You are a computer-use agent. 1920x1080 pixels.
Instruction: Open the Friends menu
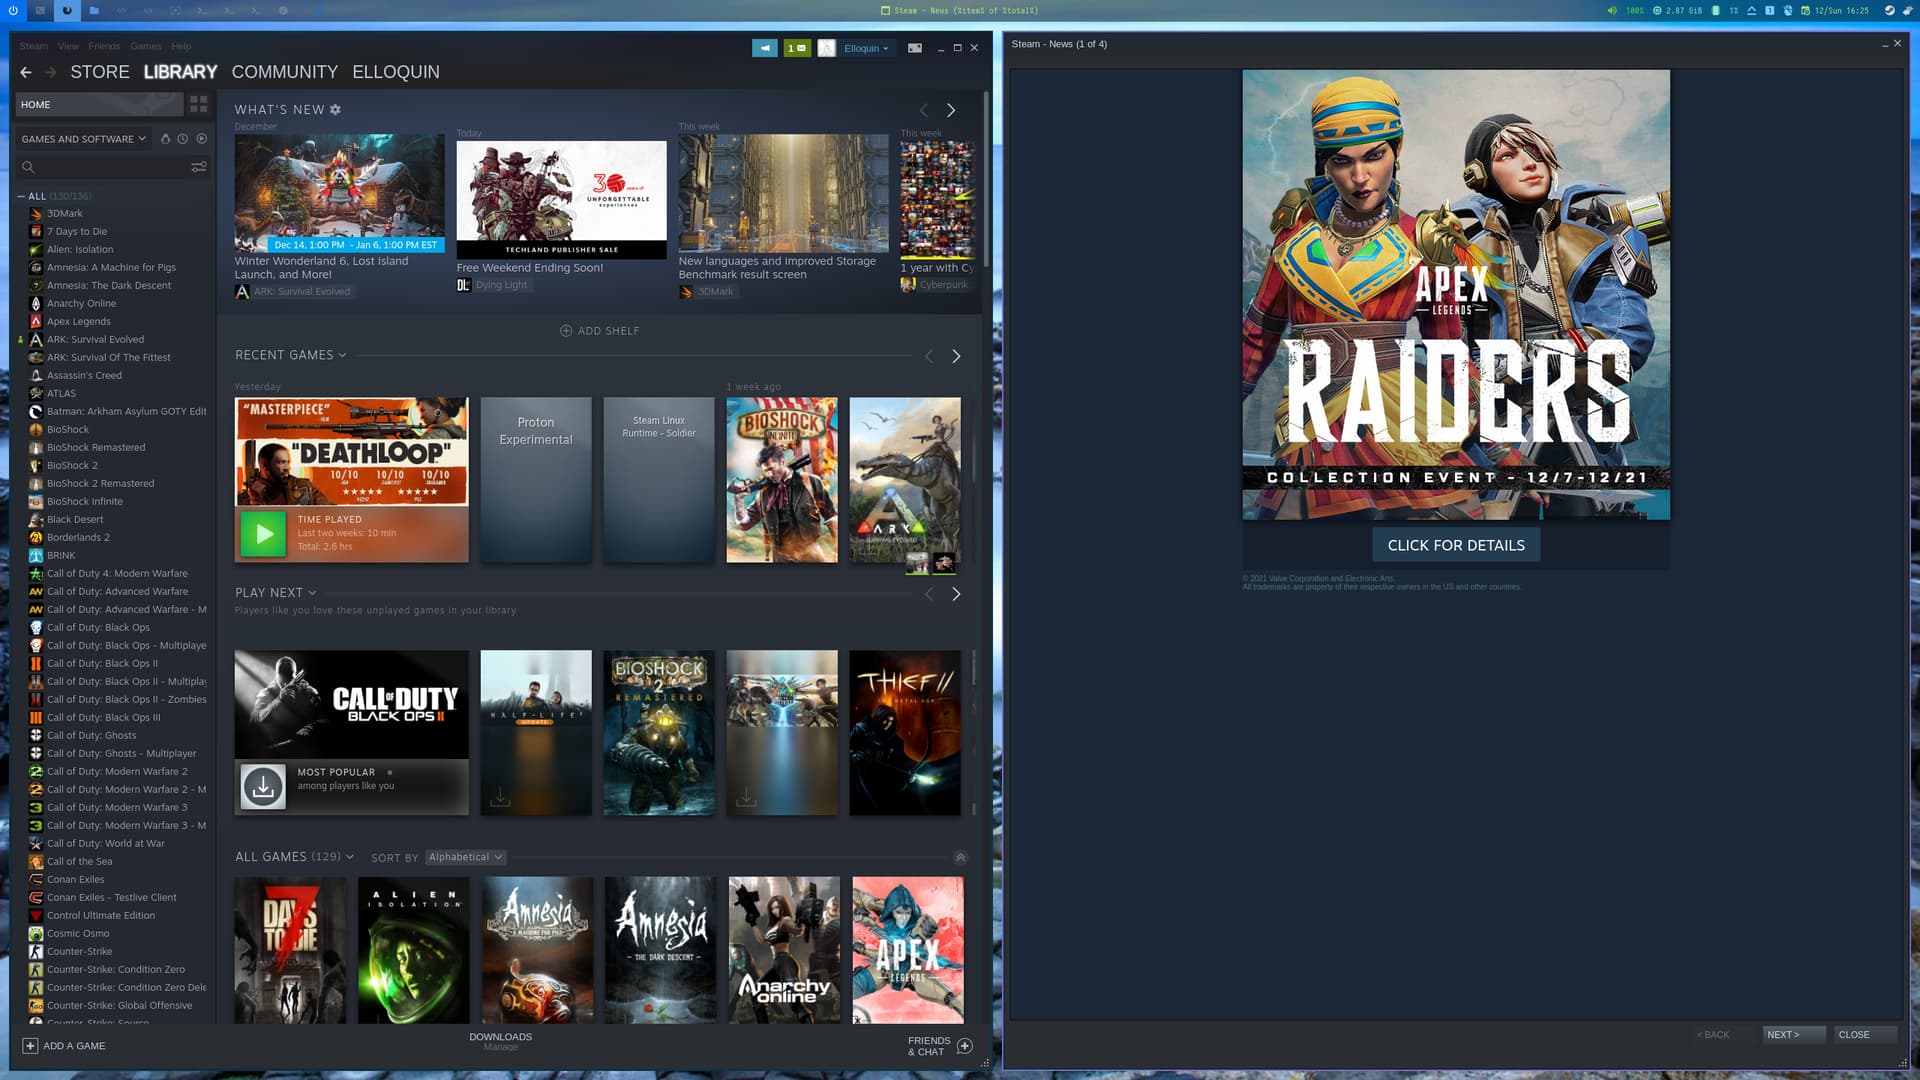click(103, 46)
